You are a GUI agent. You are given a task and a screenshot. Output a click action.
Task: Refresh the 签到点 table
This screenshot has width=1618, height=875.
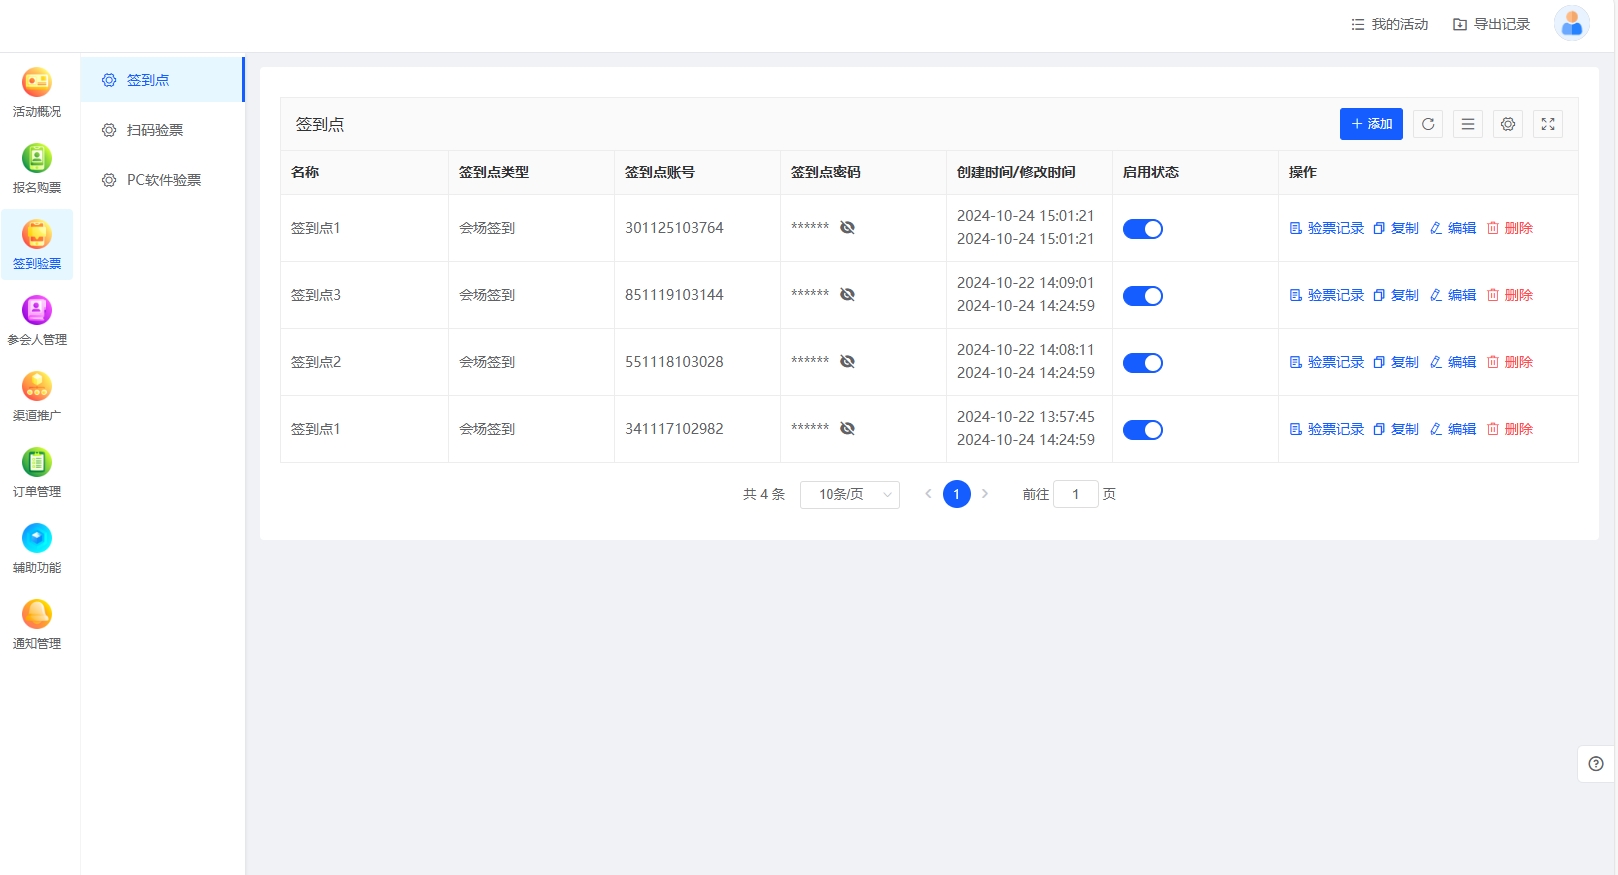(x=1428, y=124)
